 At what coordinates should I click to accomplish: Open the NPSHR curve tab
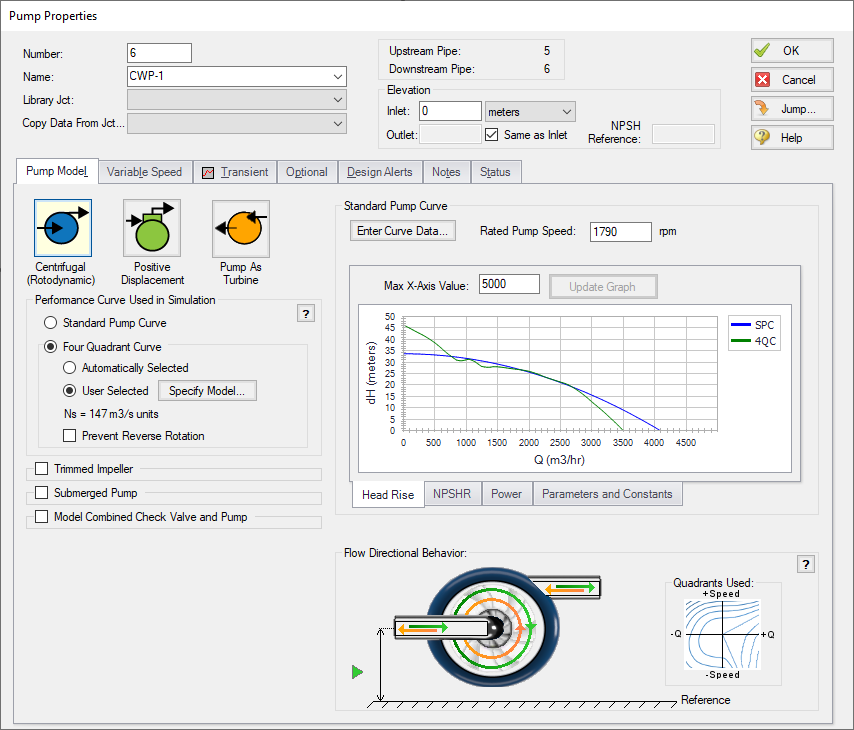(452, 493)
